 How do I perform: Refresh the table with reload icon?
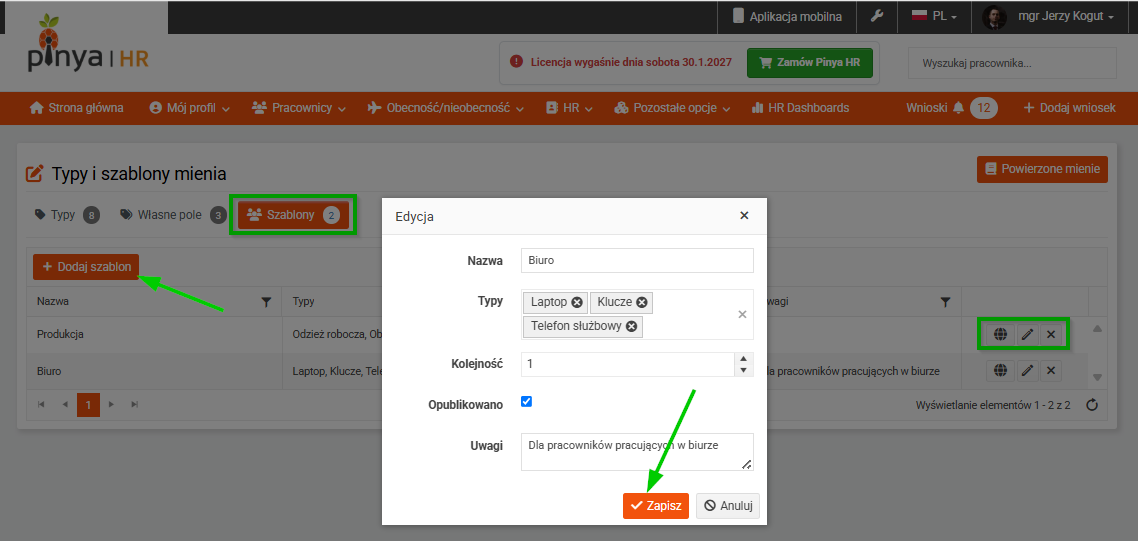click(x=1092, y=405)
